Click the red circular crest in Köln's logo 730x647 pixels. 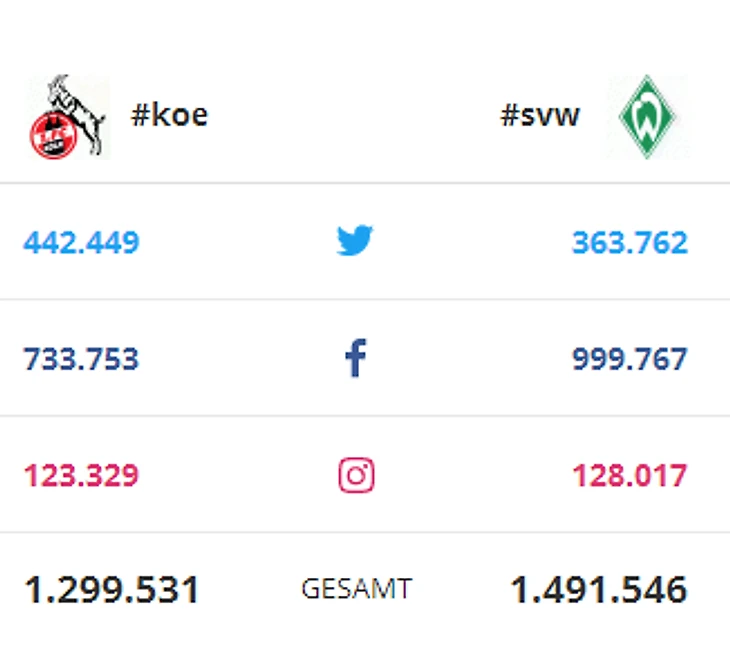coord(48,137)
